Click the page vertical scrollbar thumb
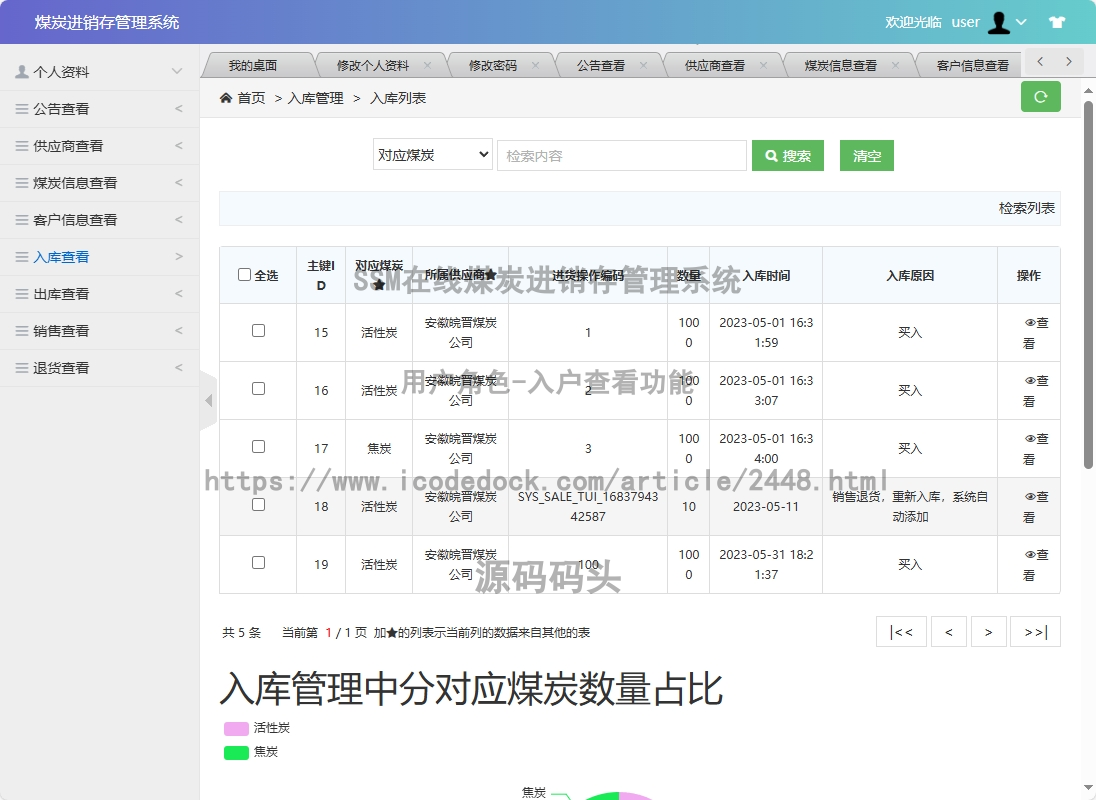Screen dimensions: 1096x800 click(1088, 285)
